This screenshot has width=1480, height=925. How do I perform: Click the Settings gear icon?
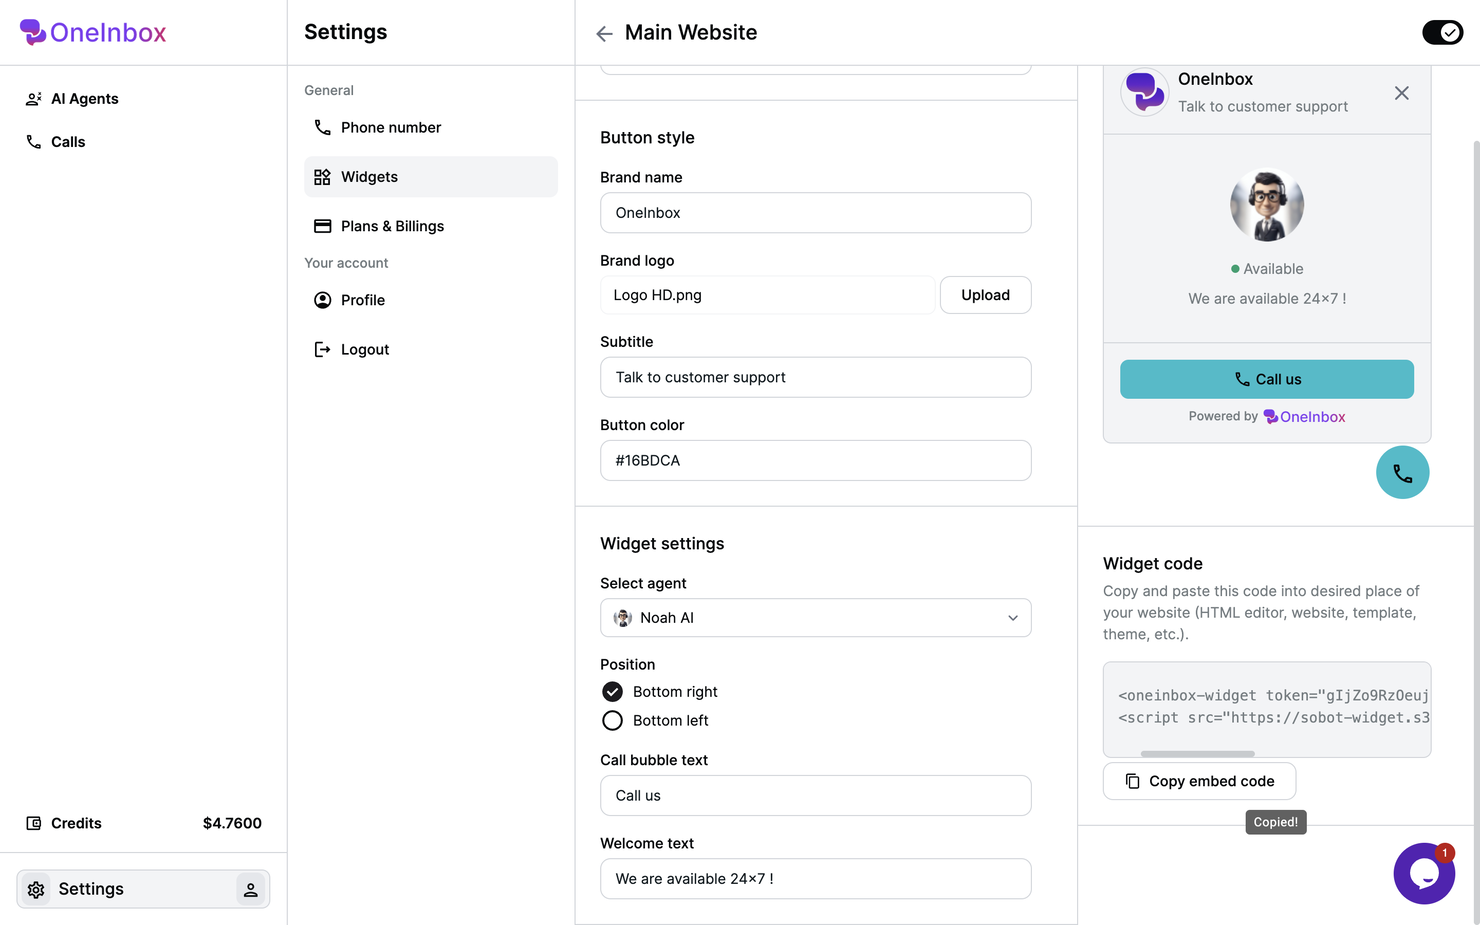[36, 889]
